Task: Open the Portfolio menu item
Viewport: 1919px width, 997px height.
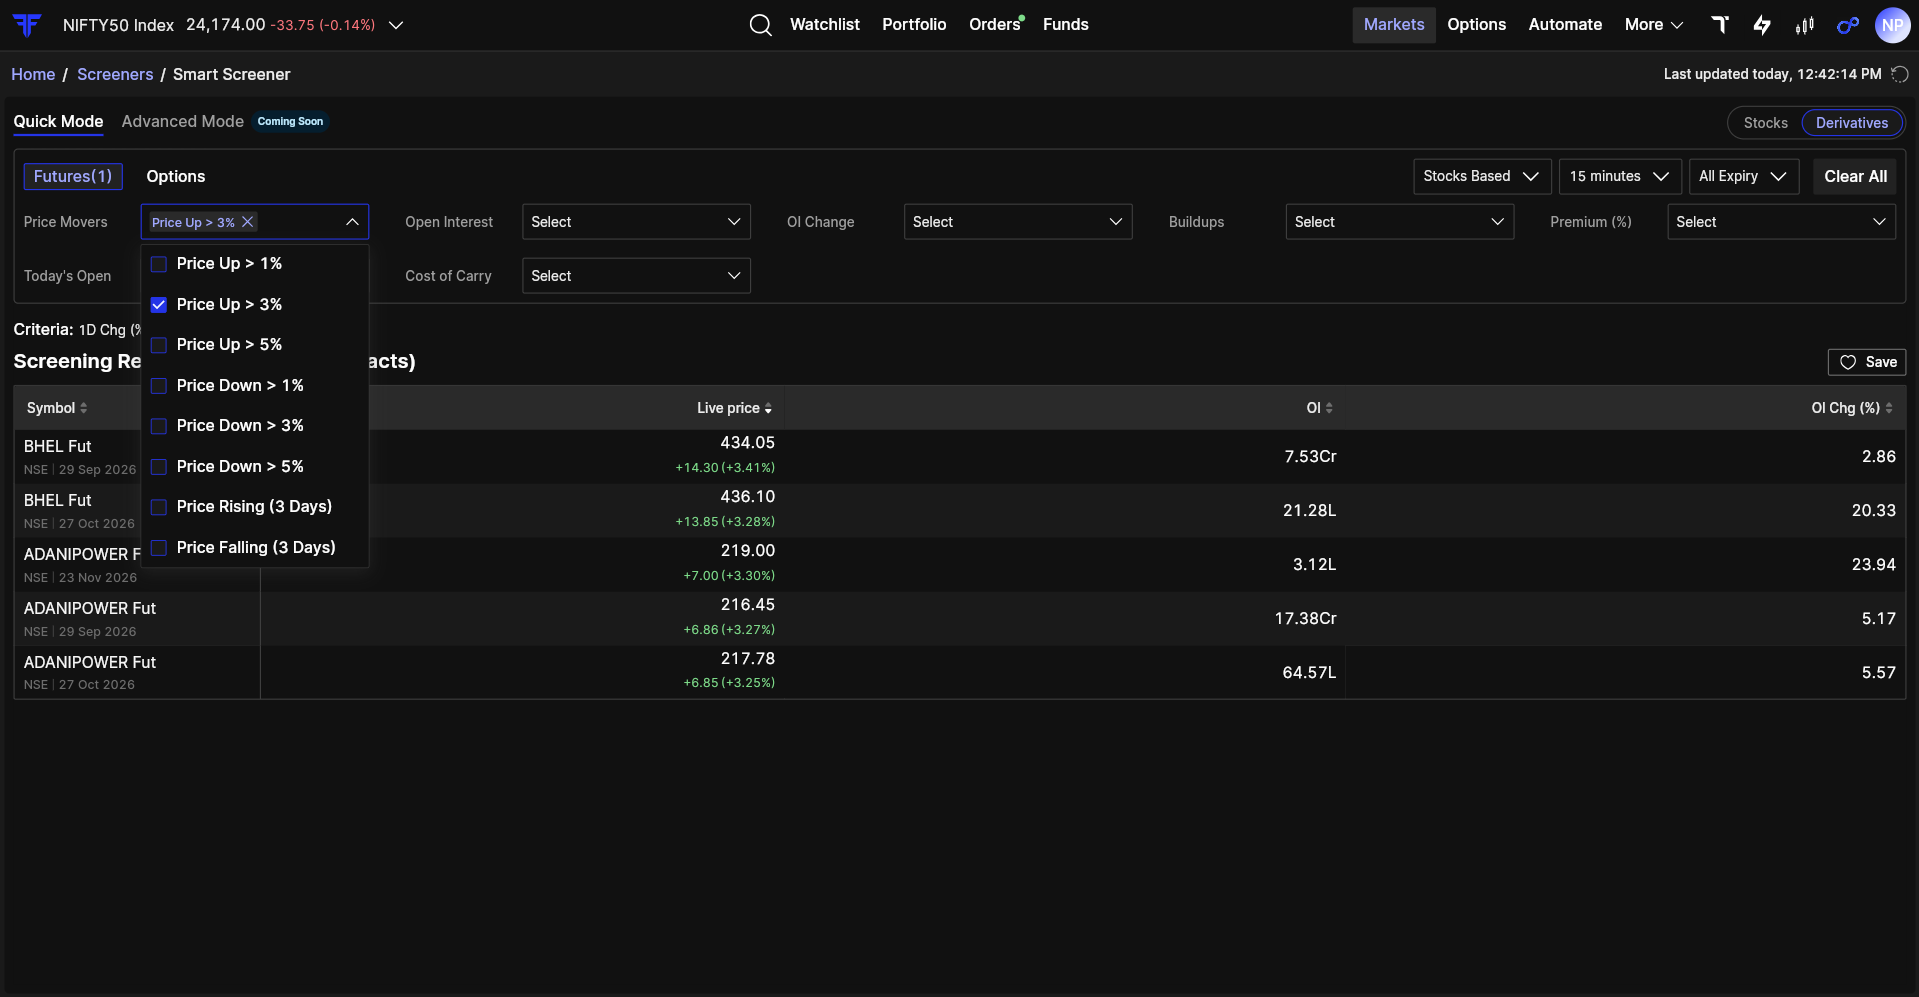Action: tap(914, 25)
